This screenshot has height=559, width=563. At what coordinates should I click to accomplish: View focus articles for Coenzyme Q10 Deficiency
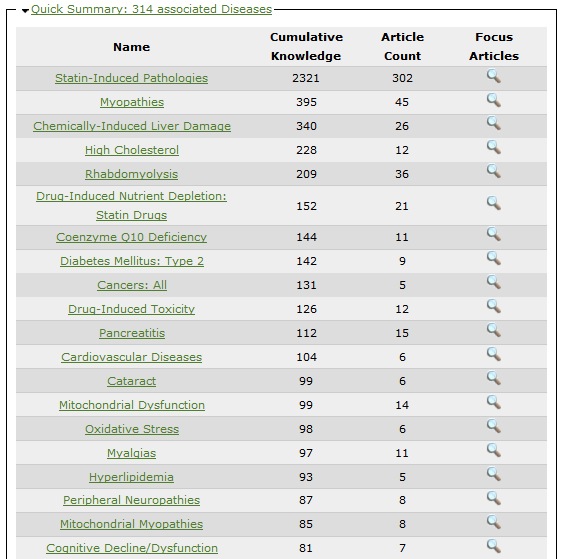coord(494,234)
